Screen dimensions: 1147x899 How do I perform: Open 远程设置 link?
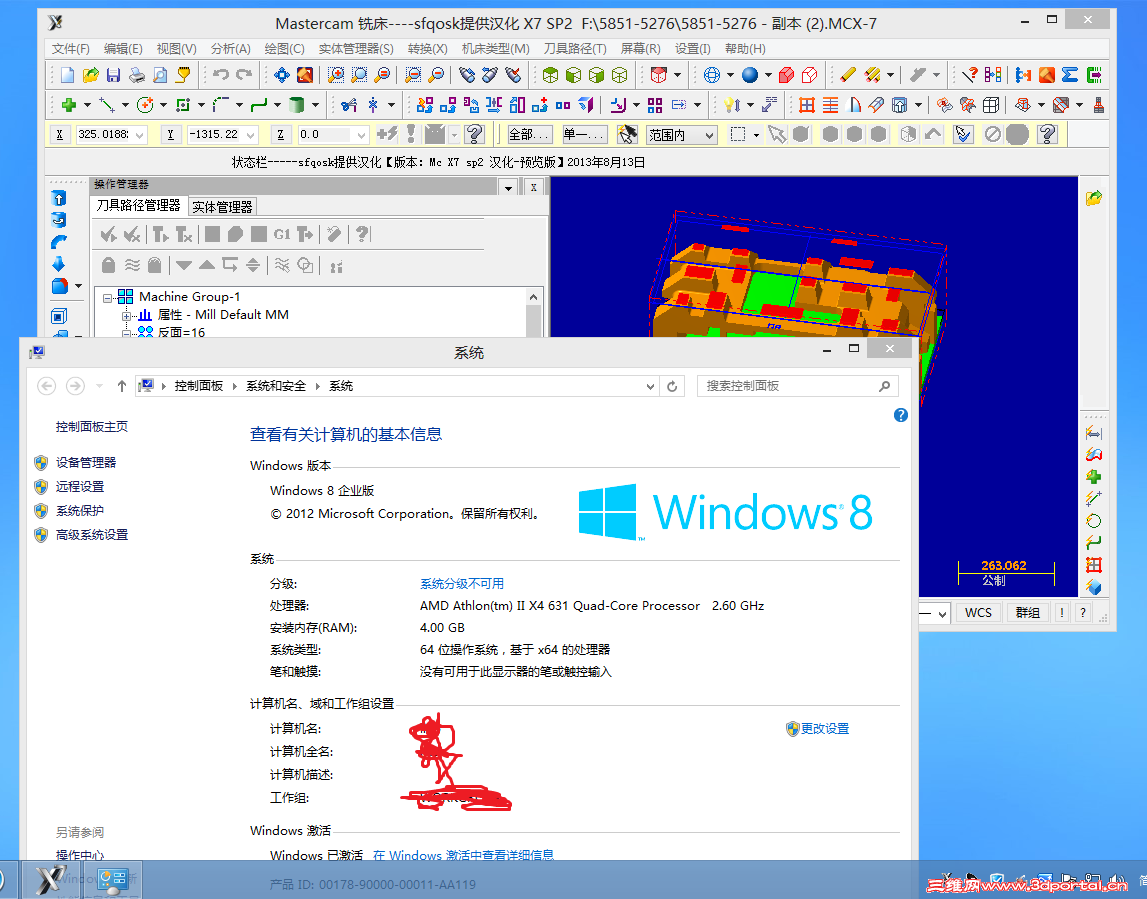[x=80, y=486]
